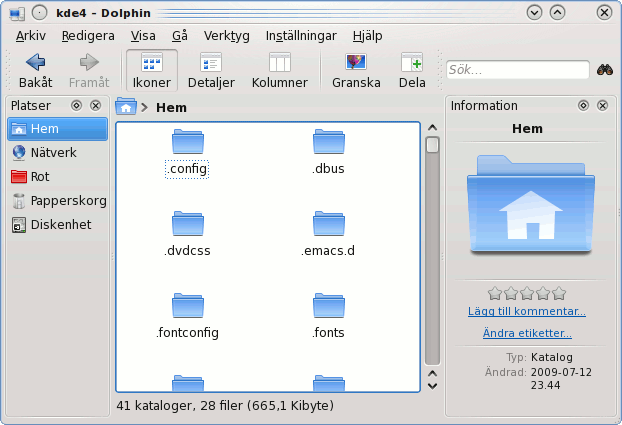Open the .config folder

coord(187,150)
